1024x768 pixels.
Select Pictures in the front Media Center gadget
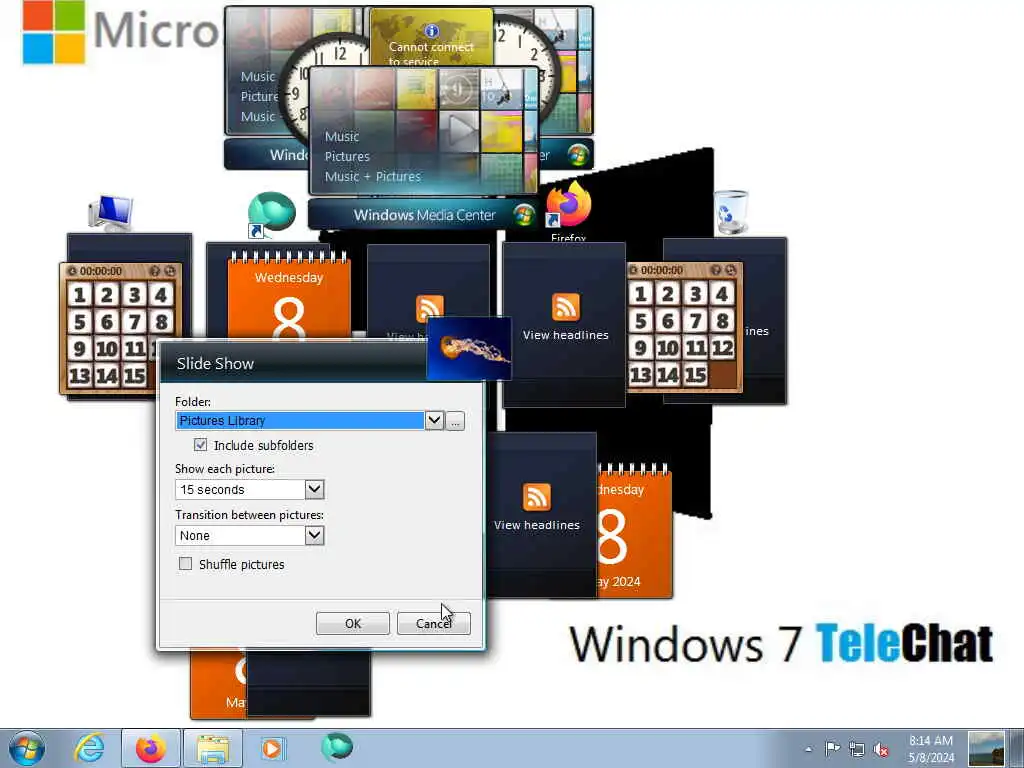pyautogui.click(x=347, y=157)
